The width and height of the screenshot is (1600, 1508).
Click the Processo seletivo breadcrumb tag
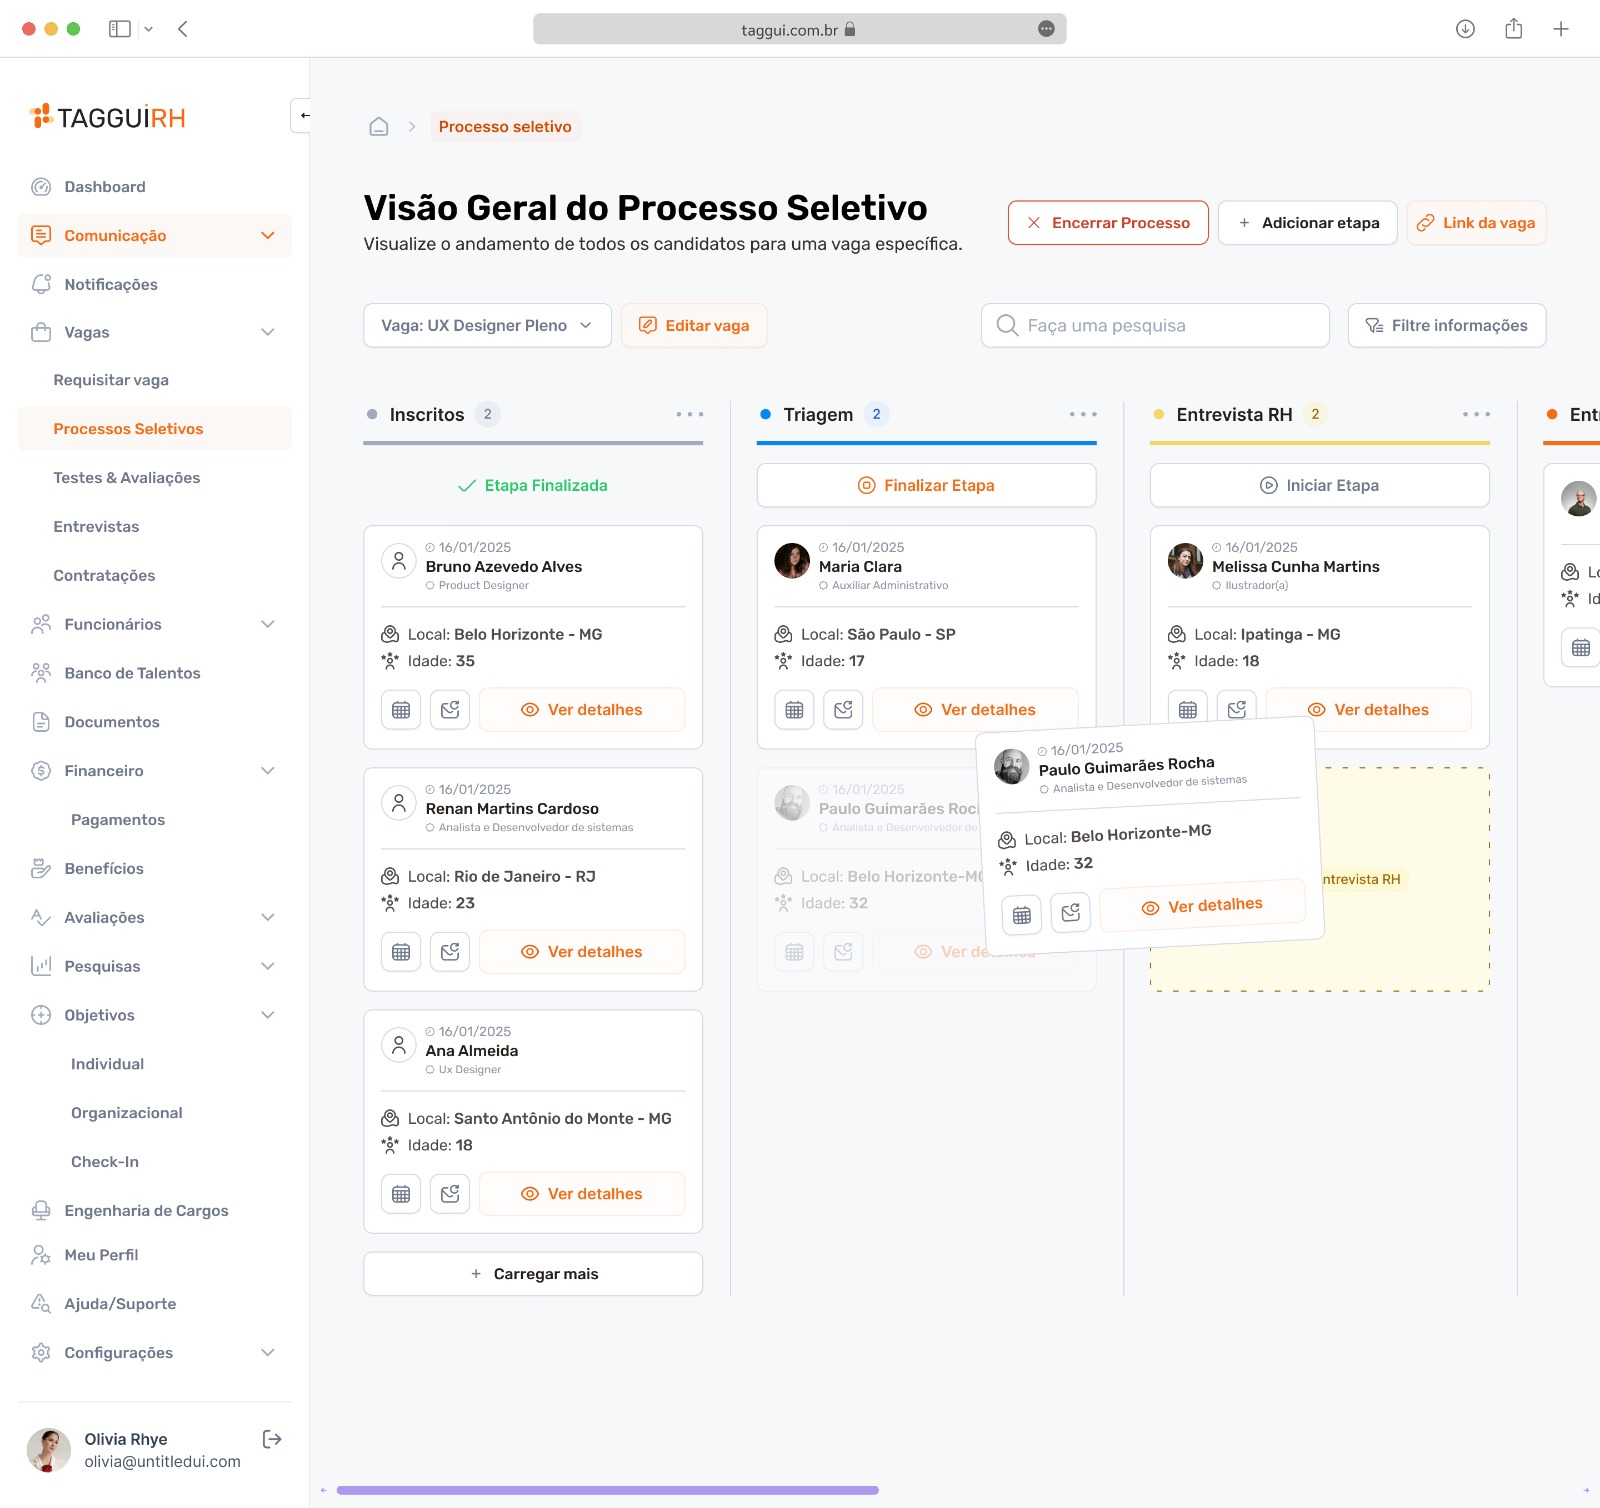coord(504,126)
